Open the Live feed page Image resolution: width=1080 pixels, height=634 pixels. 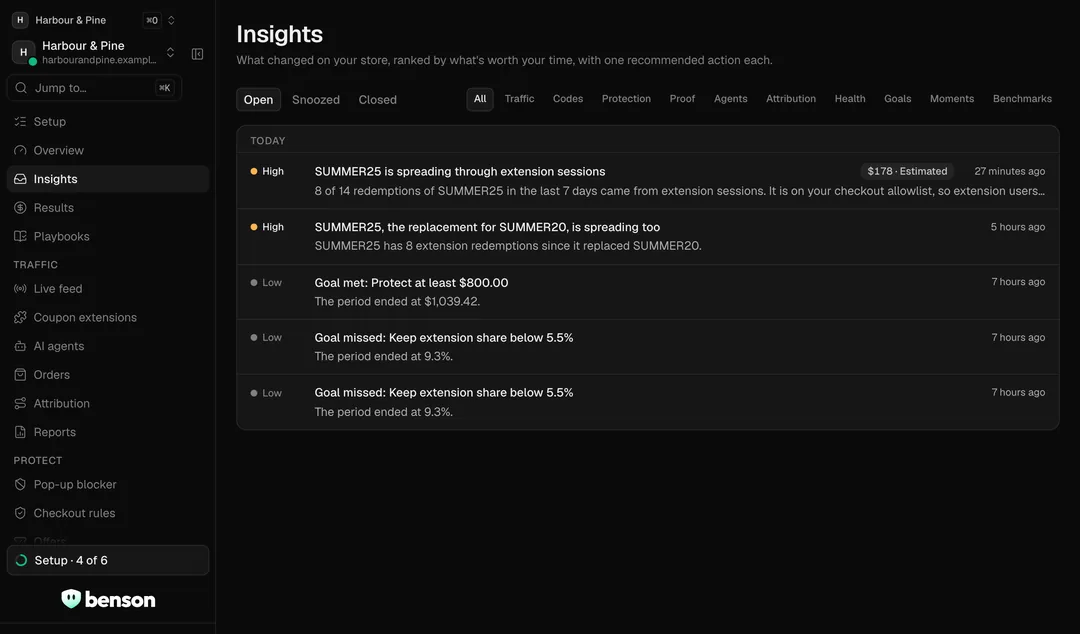(x=108, y=289)
